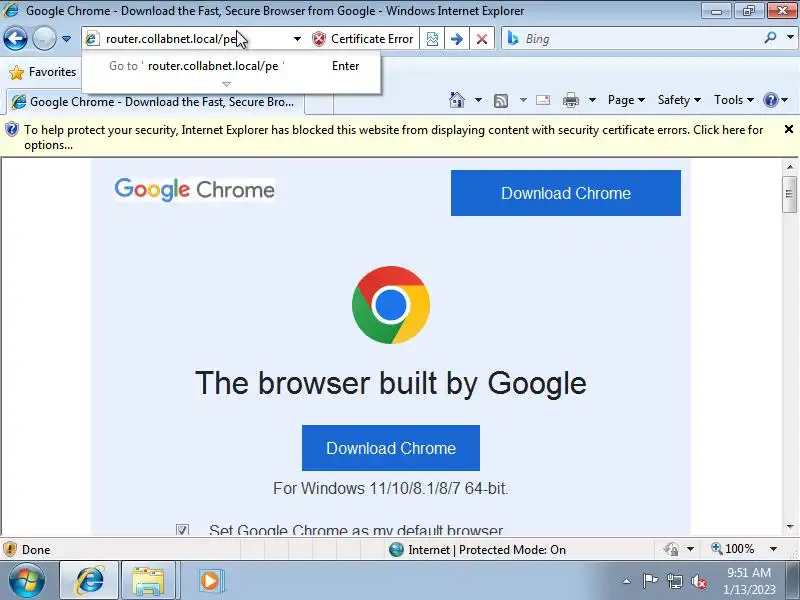
Task: Click the Home toolbar icon
Action: pos(457,100)
